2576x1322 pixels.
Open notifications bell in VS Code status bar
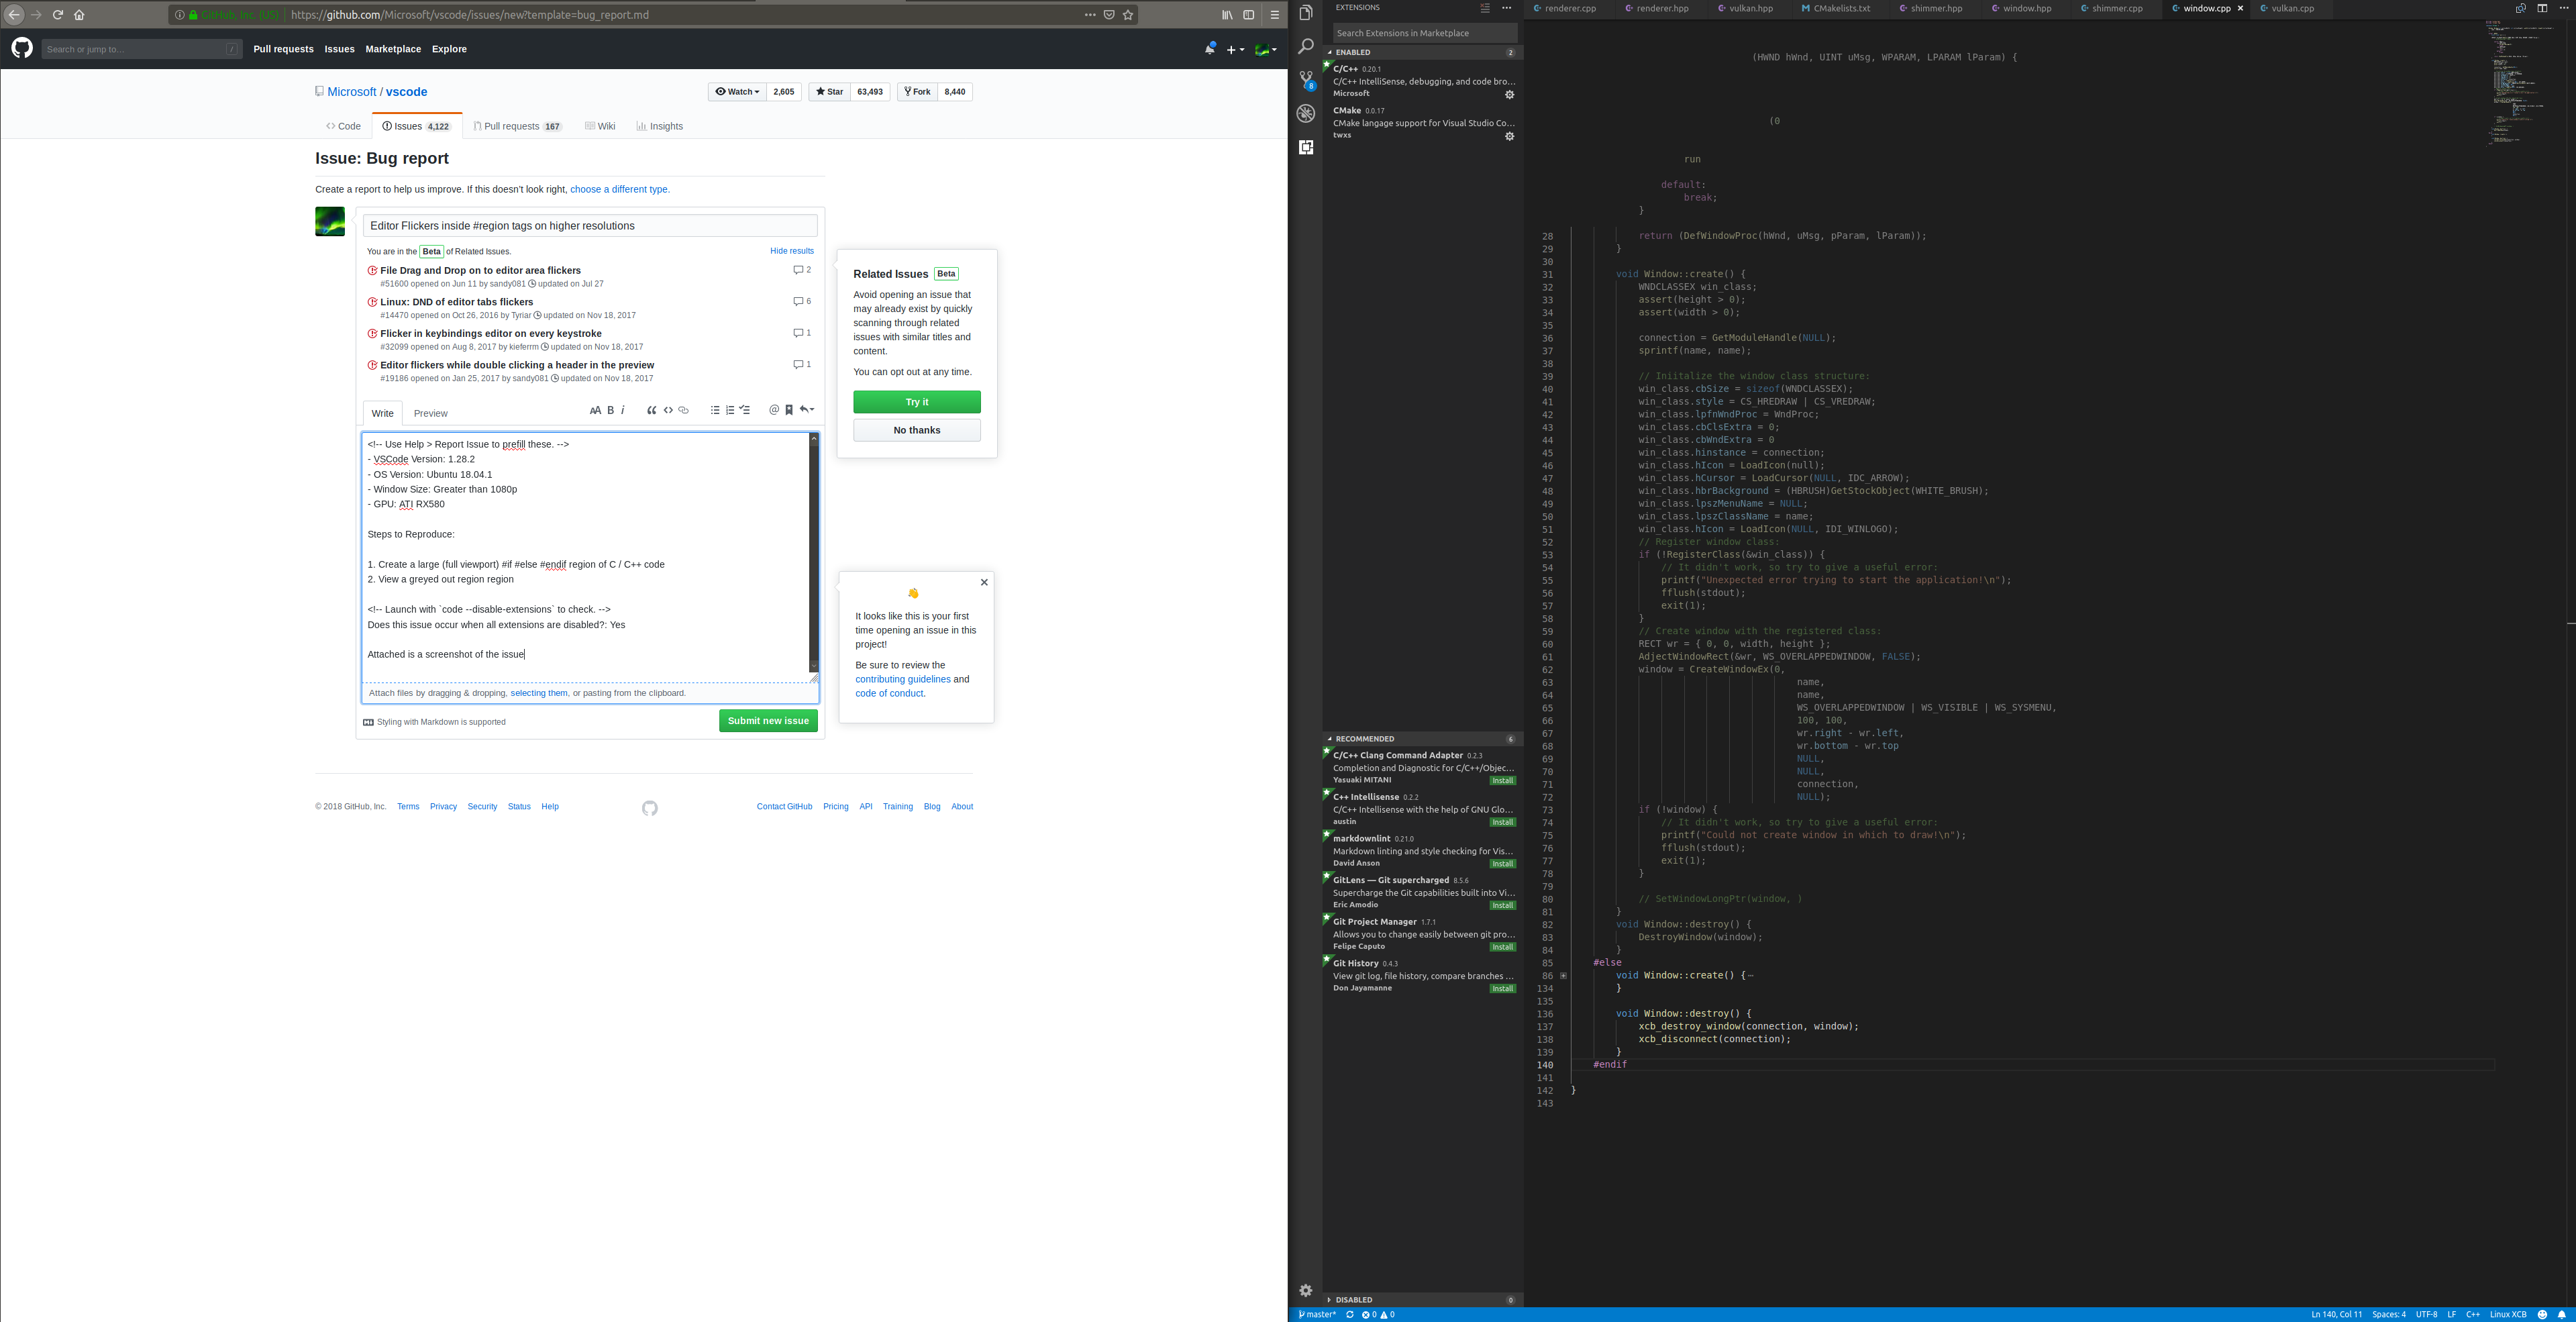(x=2561, y=1314)
